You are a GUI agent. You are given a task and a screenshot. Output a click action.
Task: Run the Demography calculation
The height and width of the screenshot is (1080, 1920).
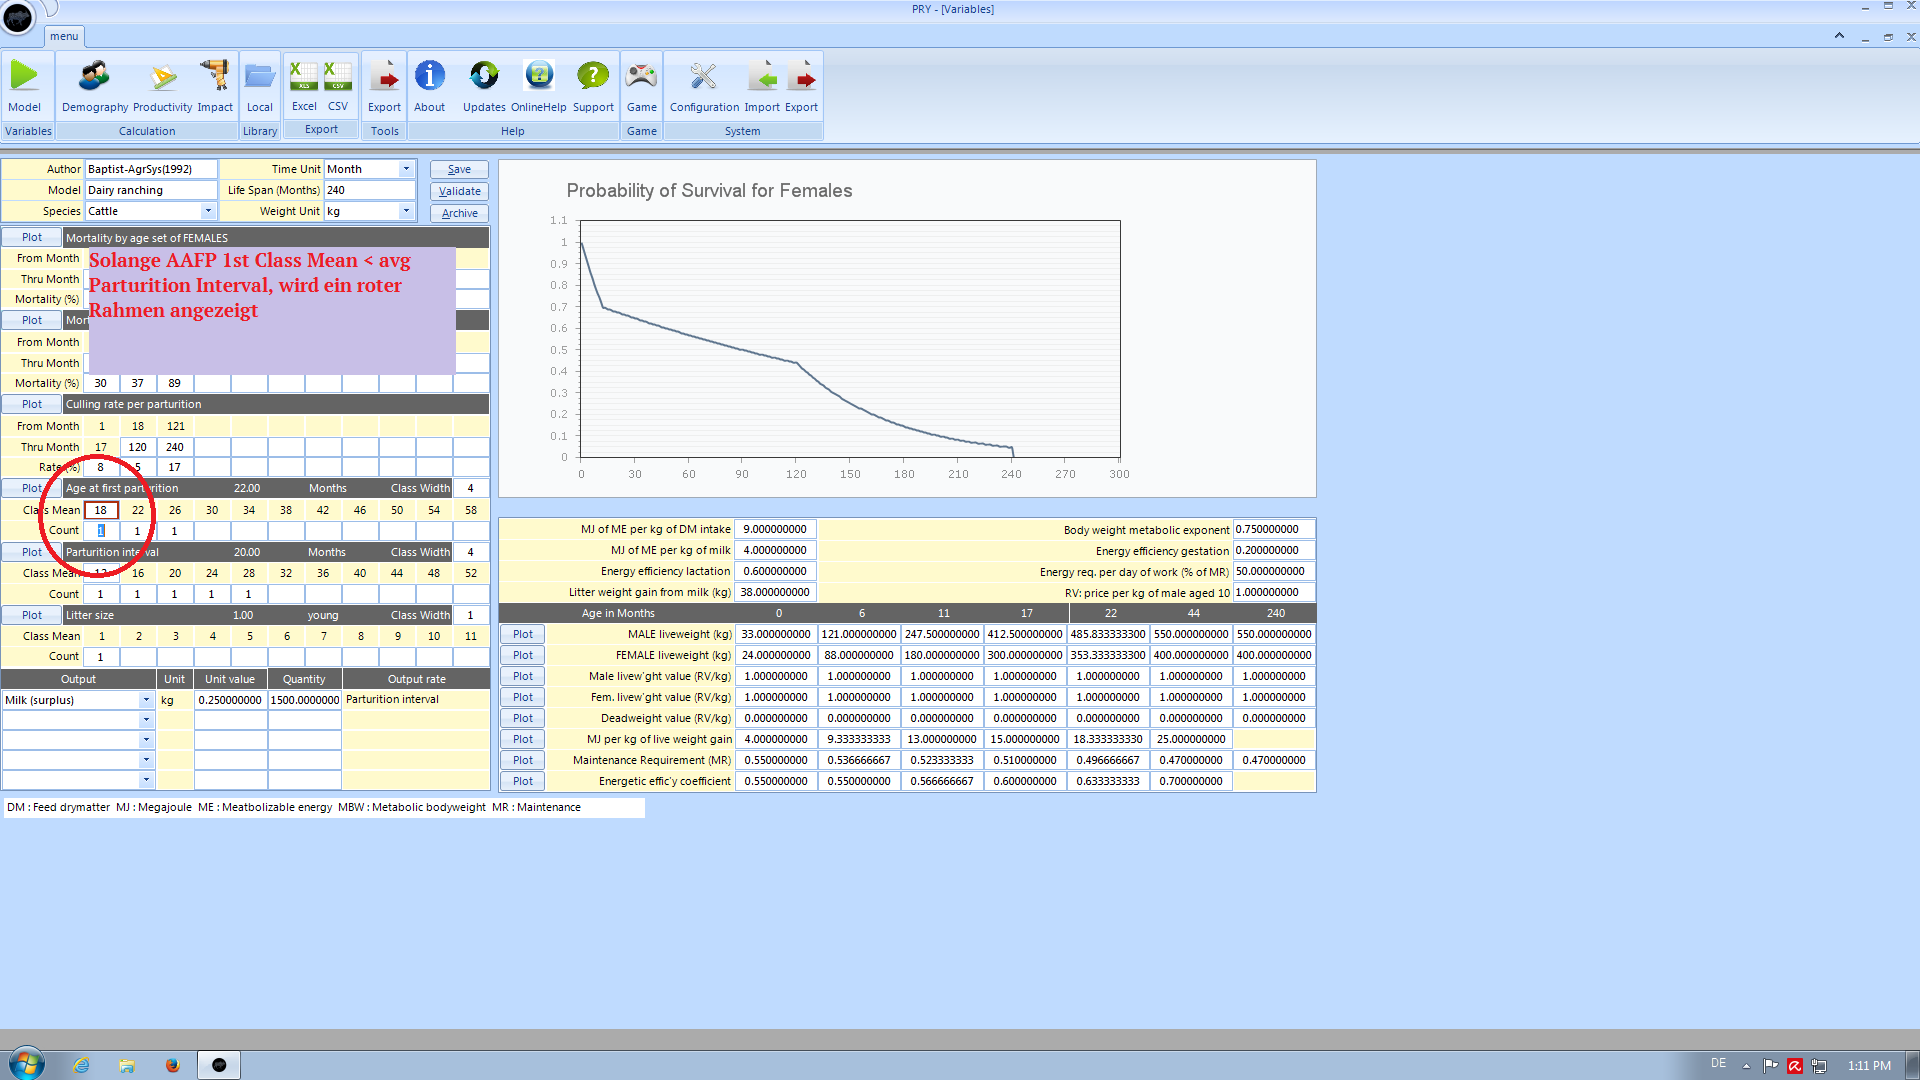[x=95, y=85]
